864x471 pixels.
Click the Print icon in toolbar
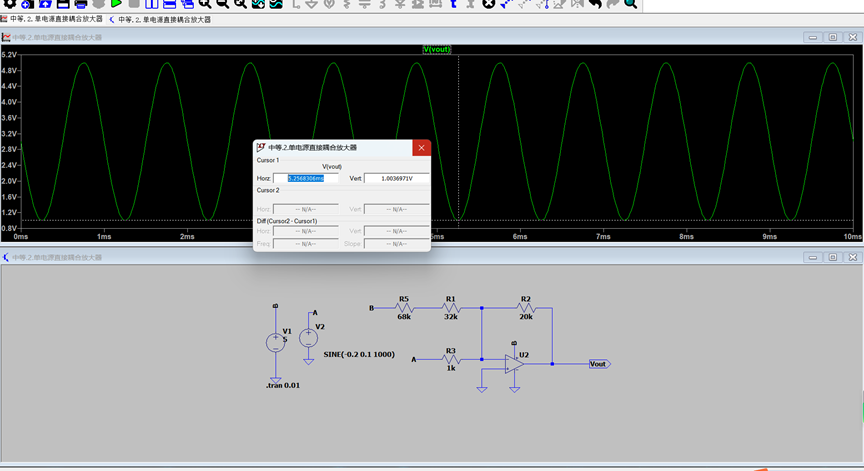[x=81, y=4]
